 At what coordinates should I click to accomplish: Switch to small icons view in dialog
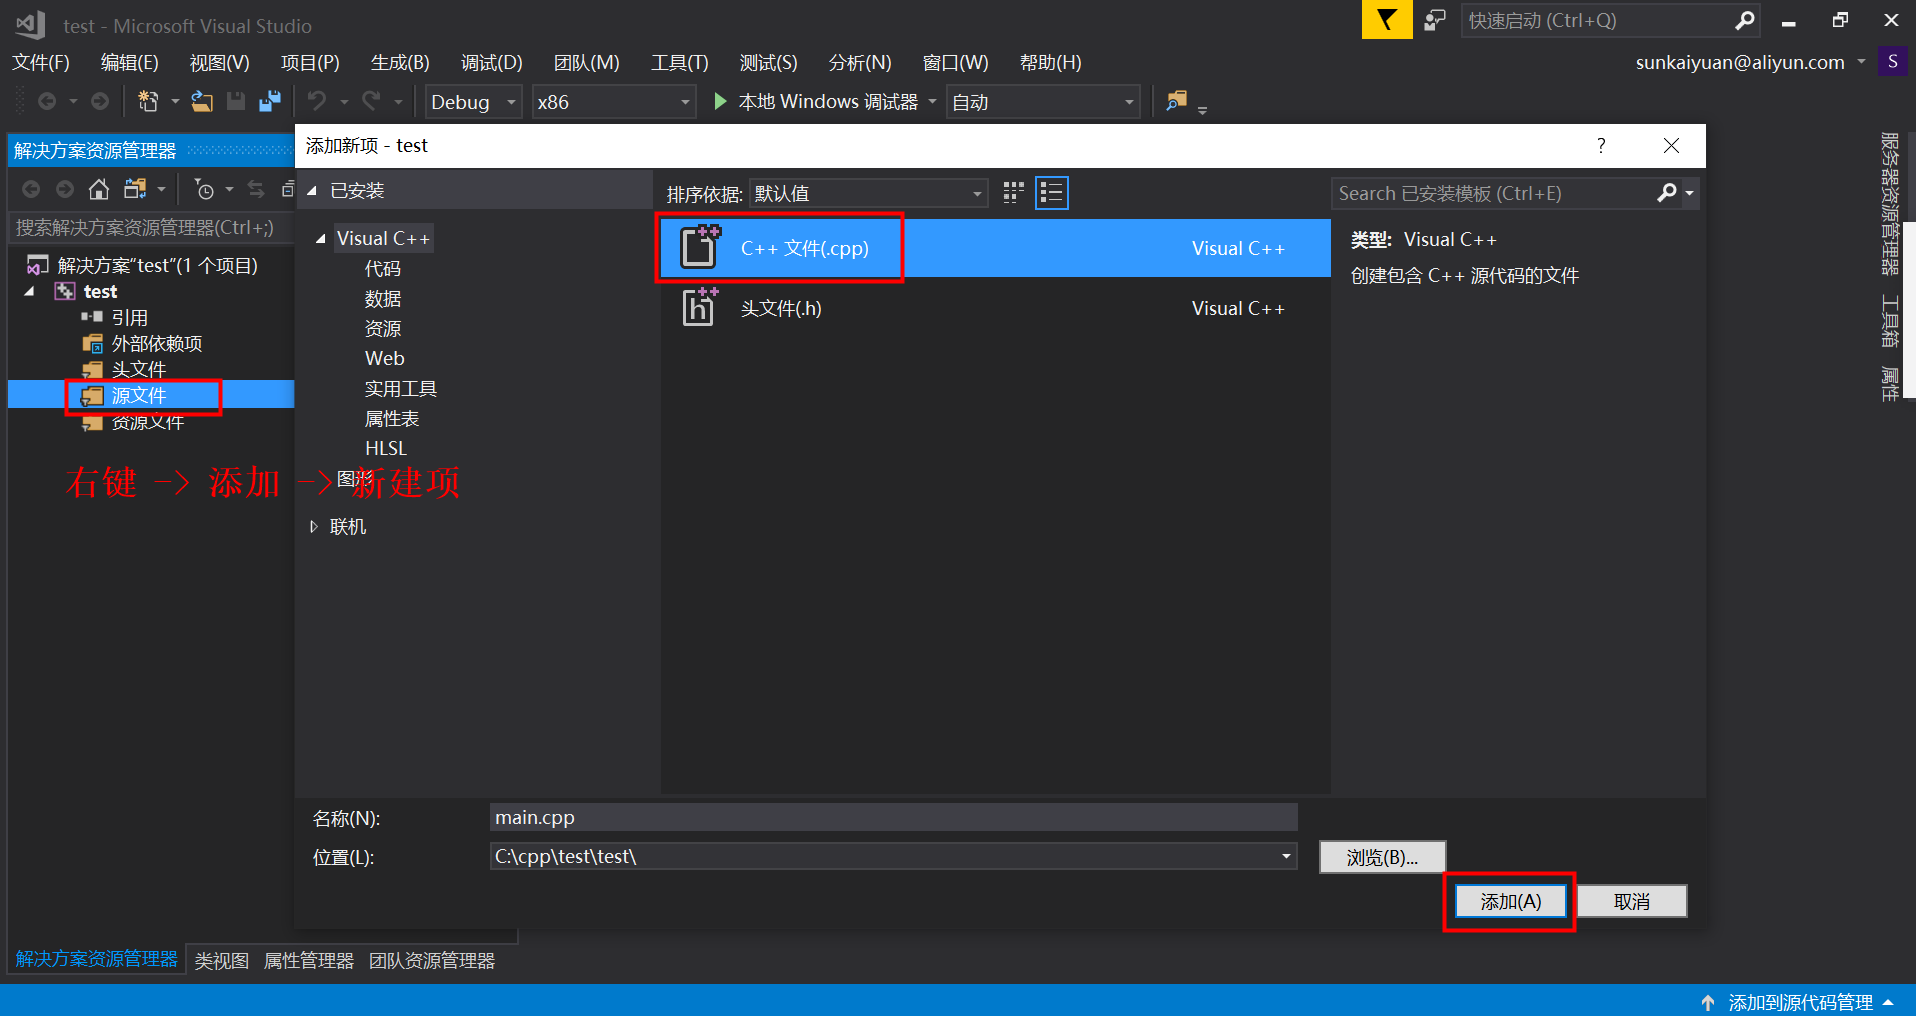click(1013, 193)
